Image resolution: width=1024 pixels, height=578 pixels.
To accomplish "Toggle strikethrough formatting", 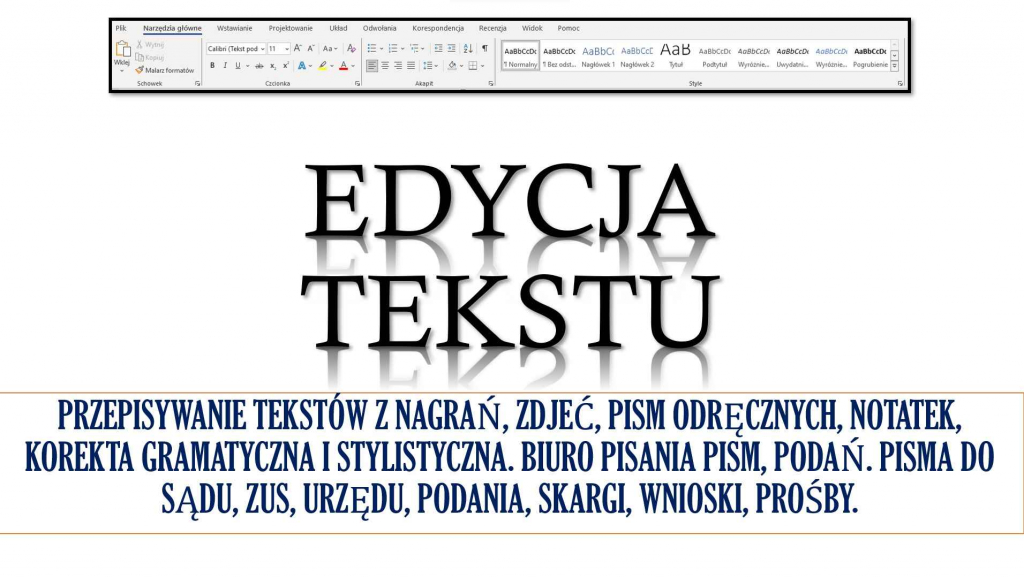I will point(259,65).
